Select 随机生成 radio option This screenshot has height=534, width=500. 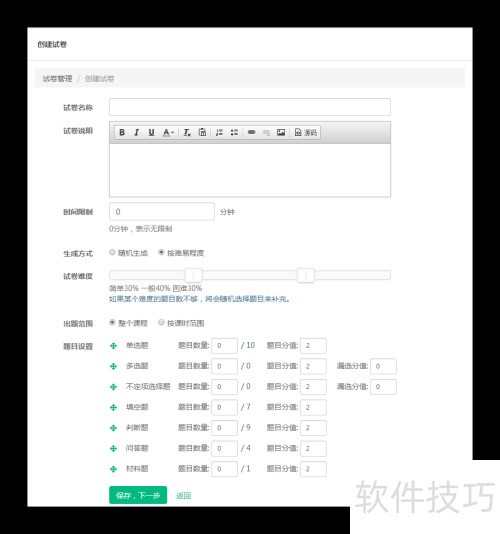(112, 252)
